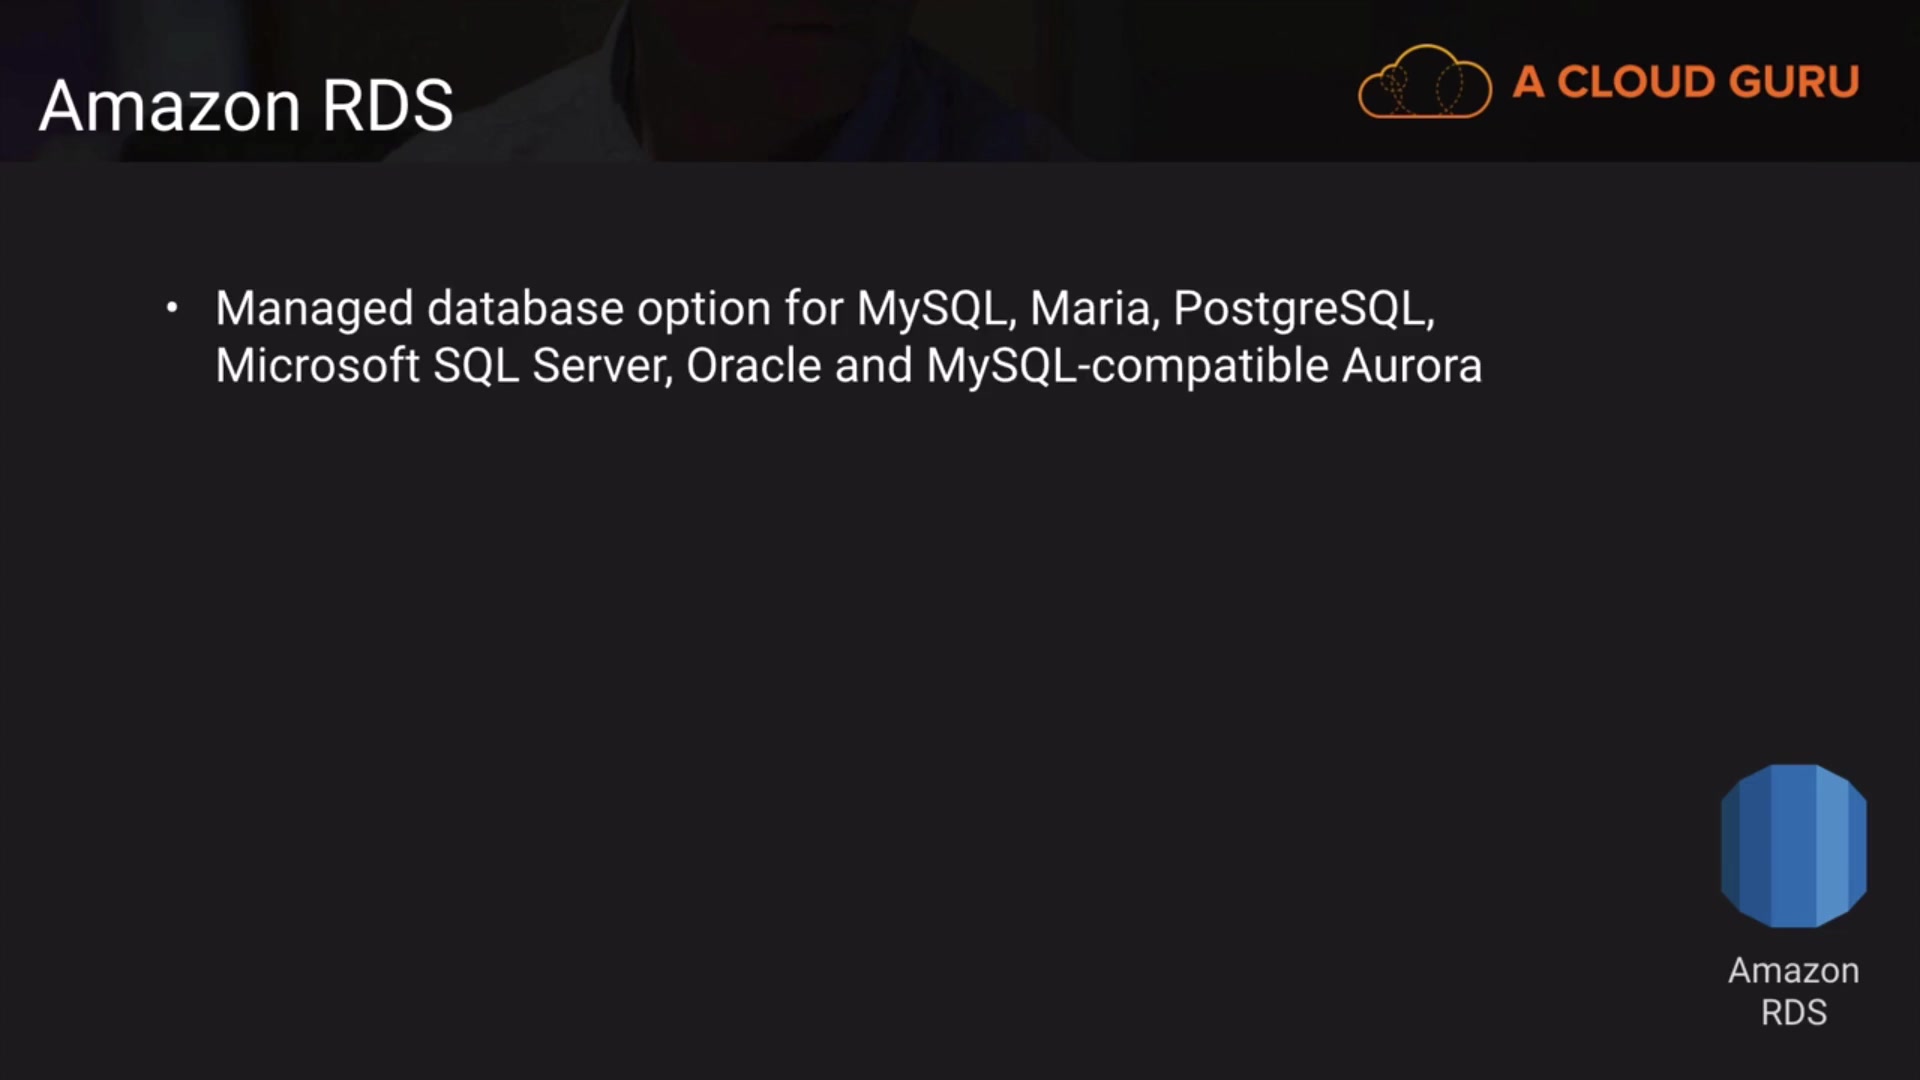Click the word "PostgreSQL," in the bullet
This screenshot has width=1920, height=1080.
point(1304,309)
